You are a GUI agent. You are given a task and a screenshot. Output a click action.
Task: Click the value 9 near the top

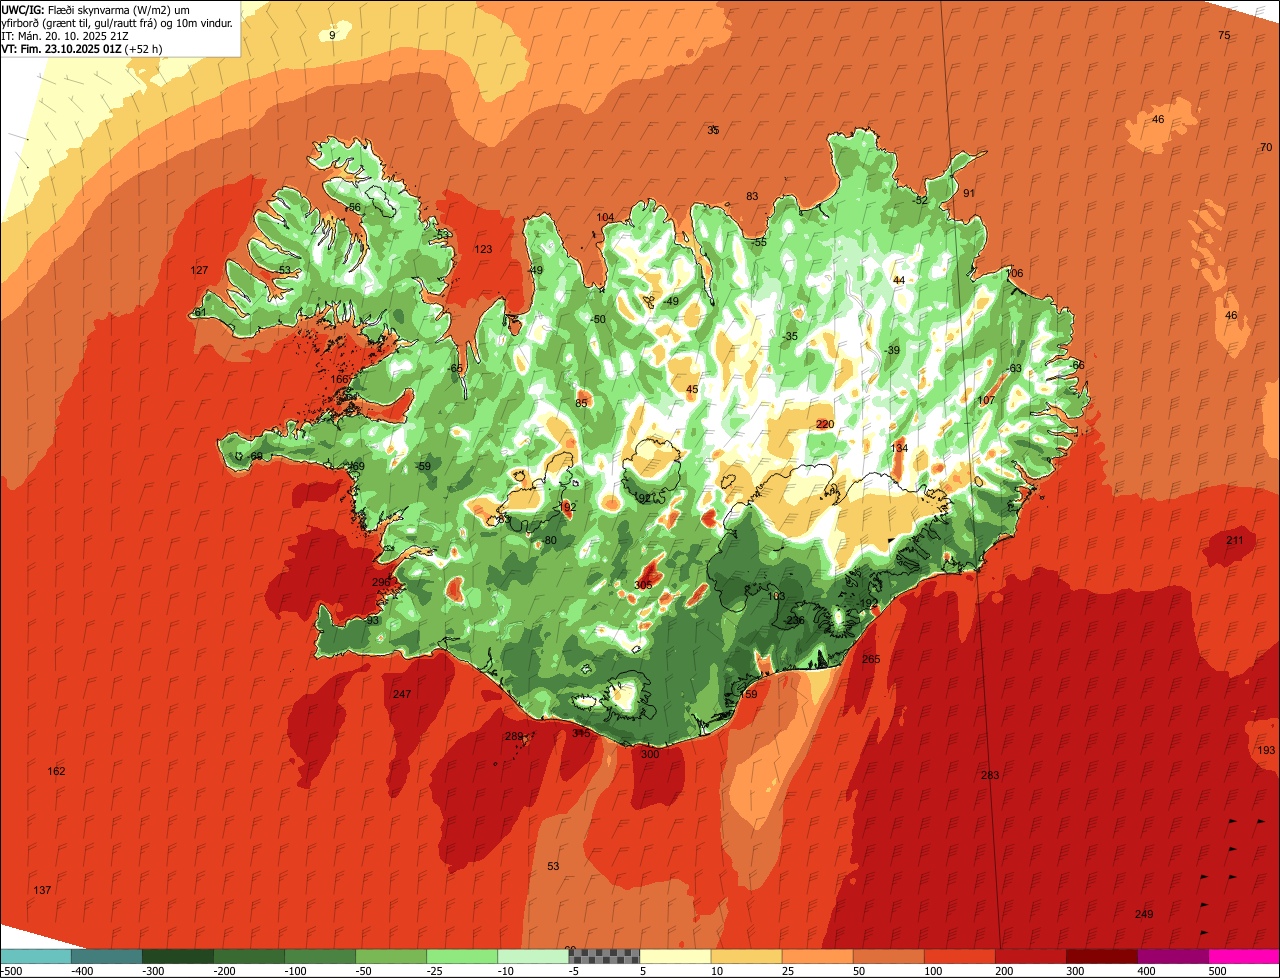[x=332, y=35]
